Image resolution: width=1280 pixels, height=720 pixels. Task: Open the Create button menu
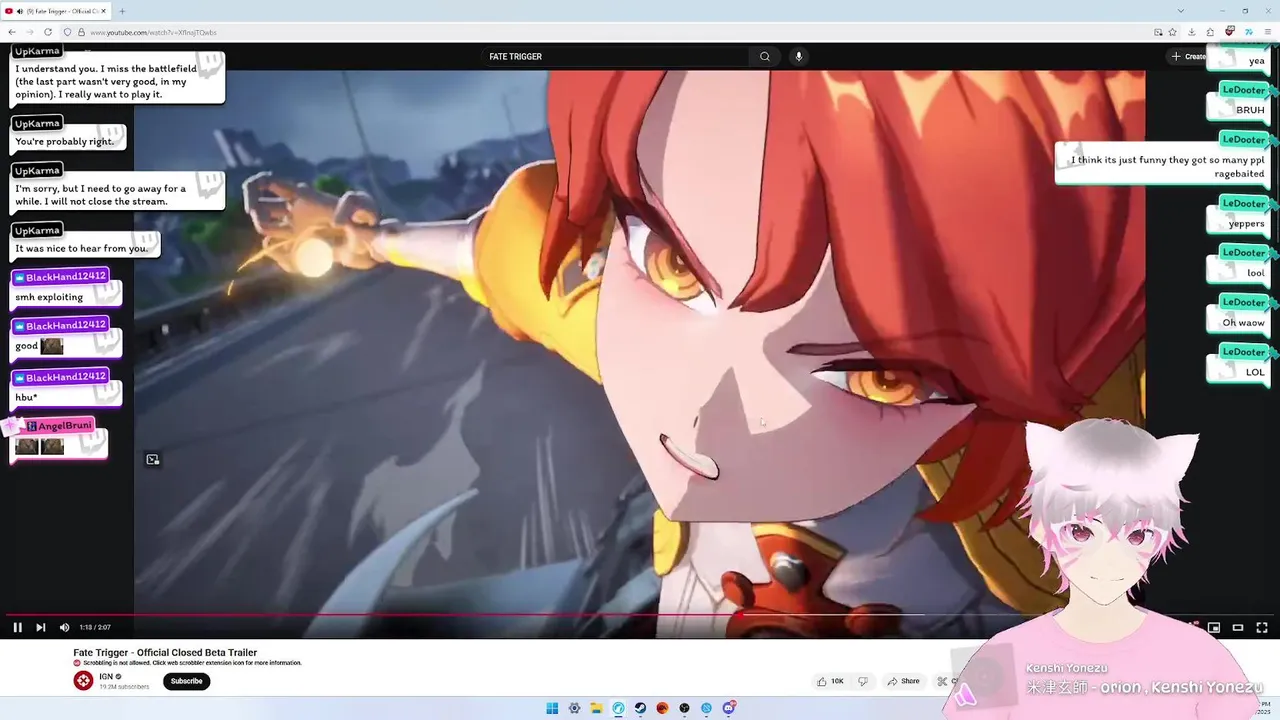click(x=1189, y=57)
